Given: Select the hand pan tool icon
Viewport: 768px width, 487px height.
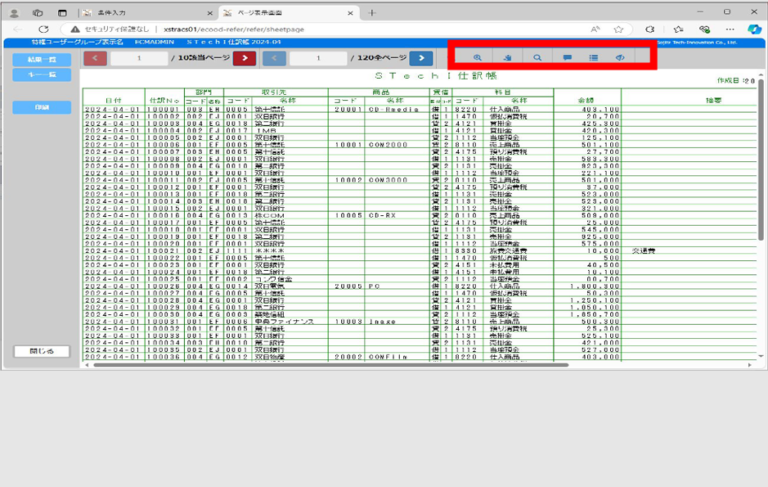Looking at the screenshot, I should (507, 58).
